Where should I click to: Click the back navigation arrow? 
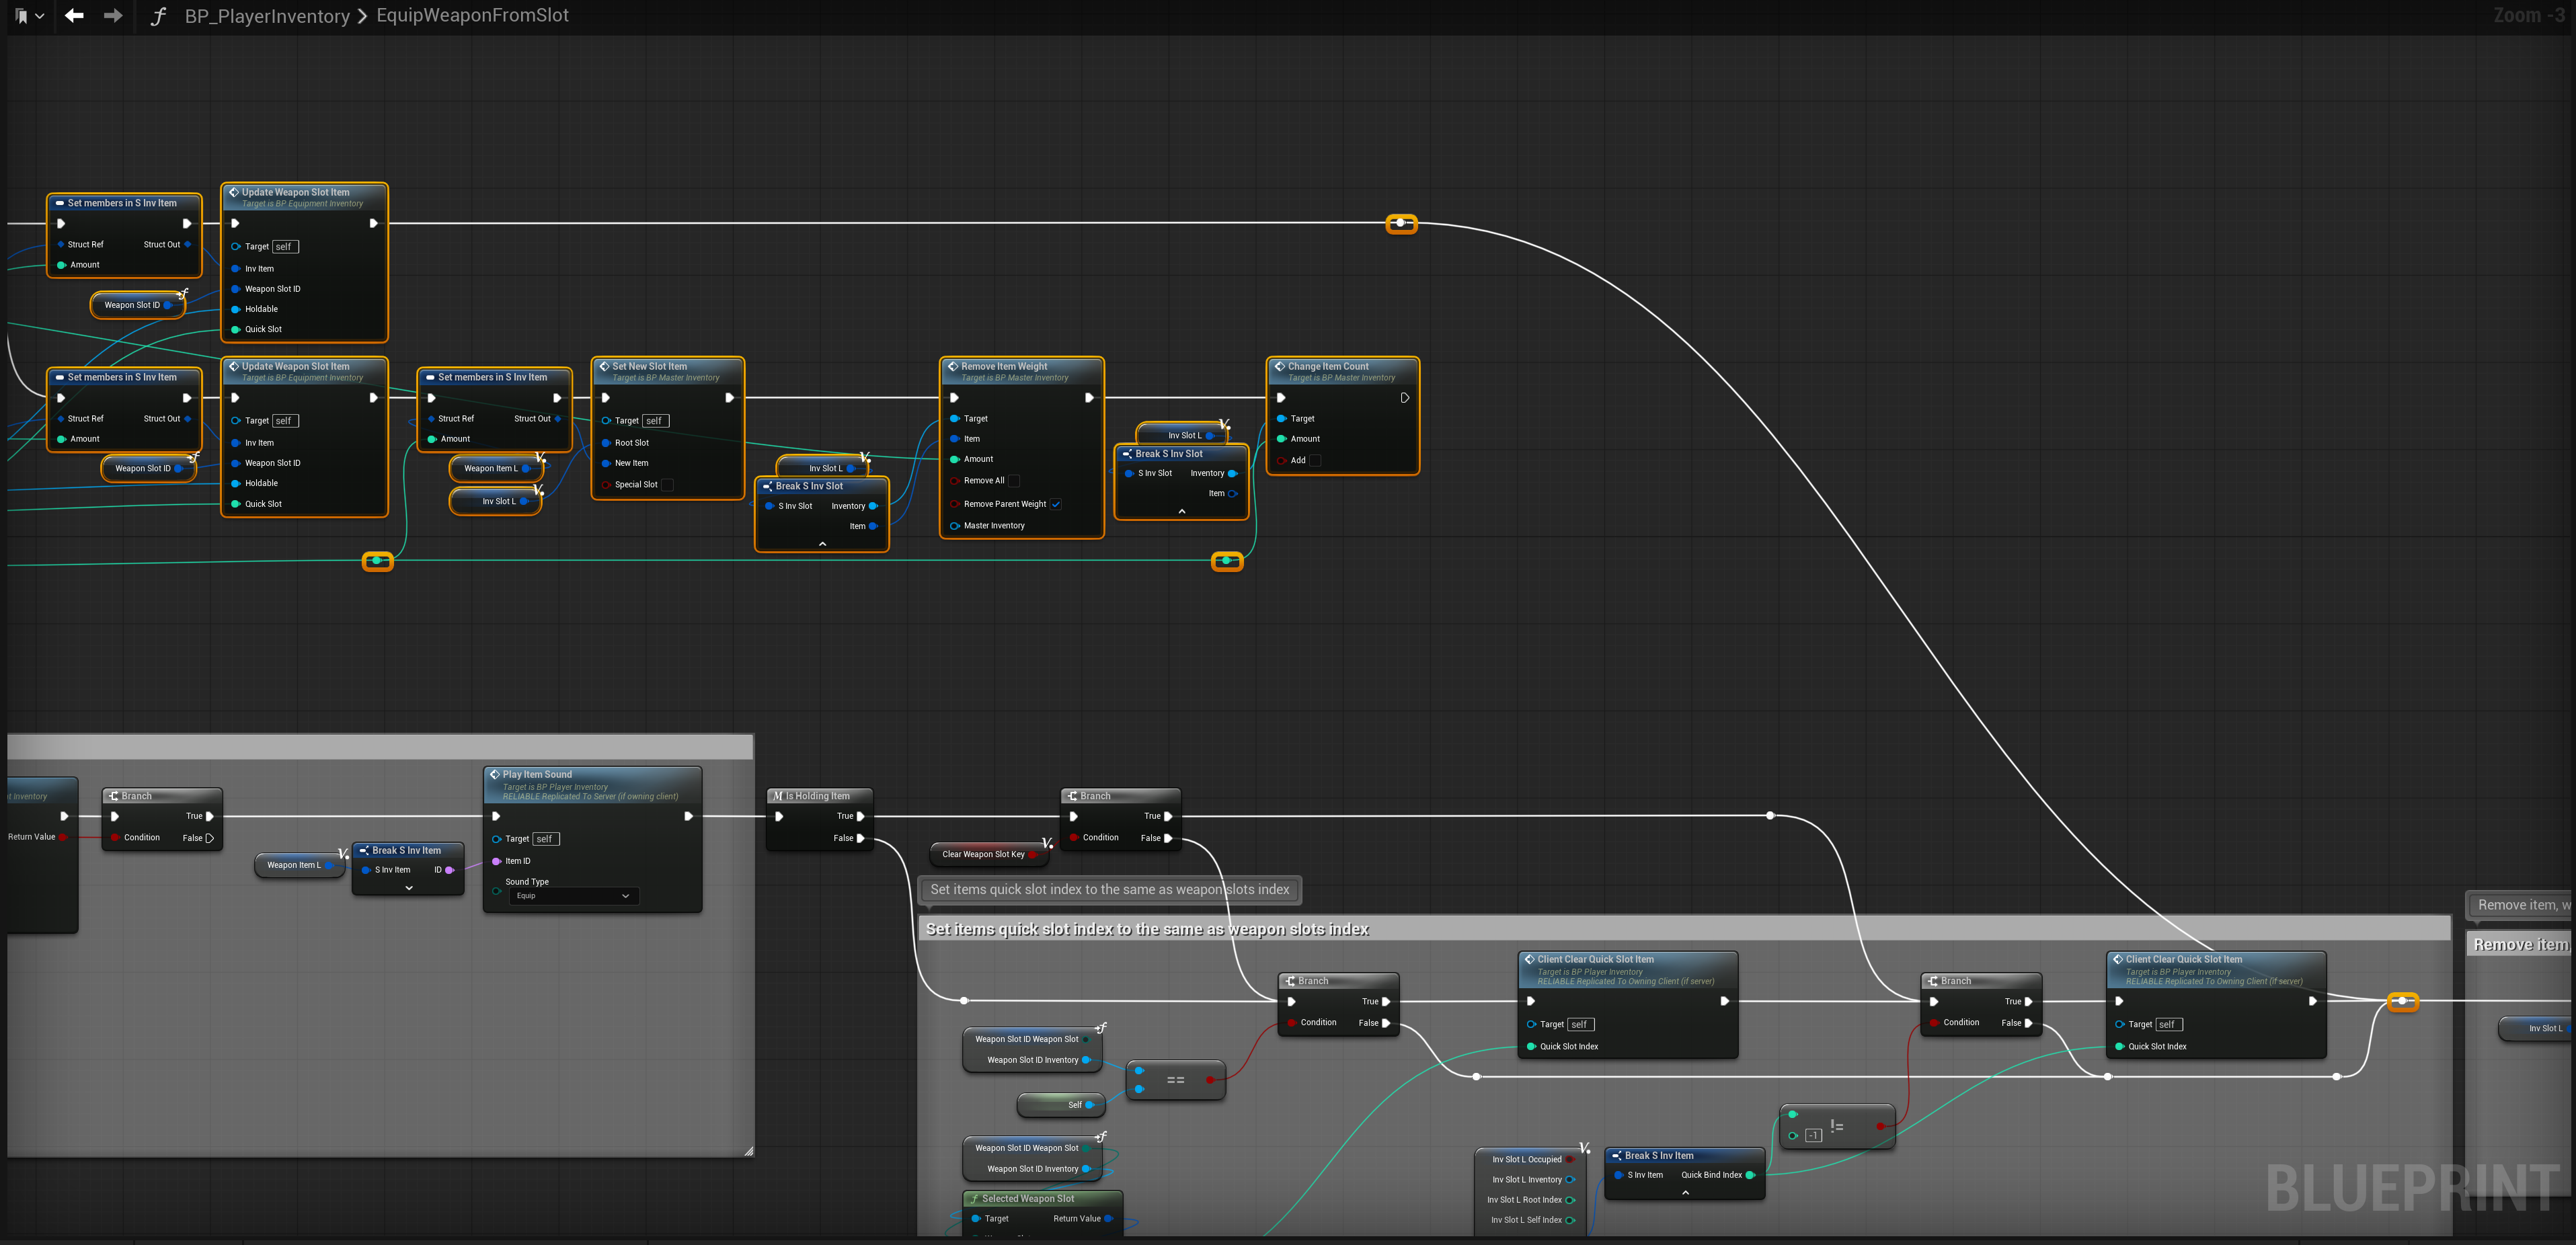point(74,16)
